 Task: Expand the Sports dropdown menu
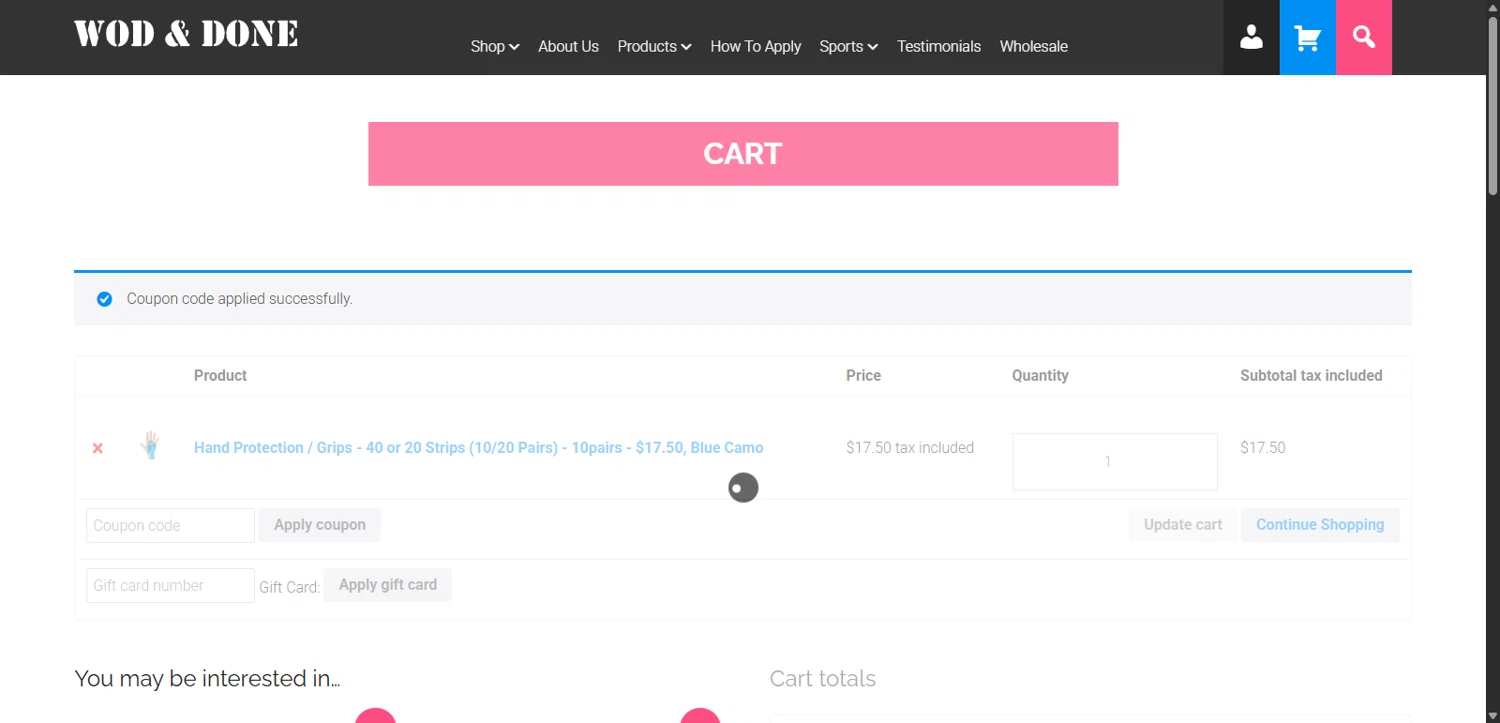point(848,46)
